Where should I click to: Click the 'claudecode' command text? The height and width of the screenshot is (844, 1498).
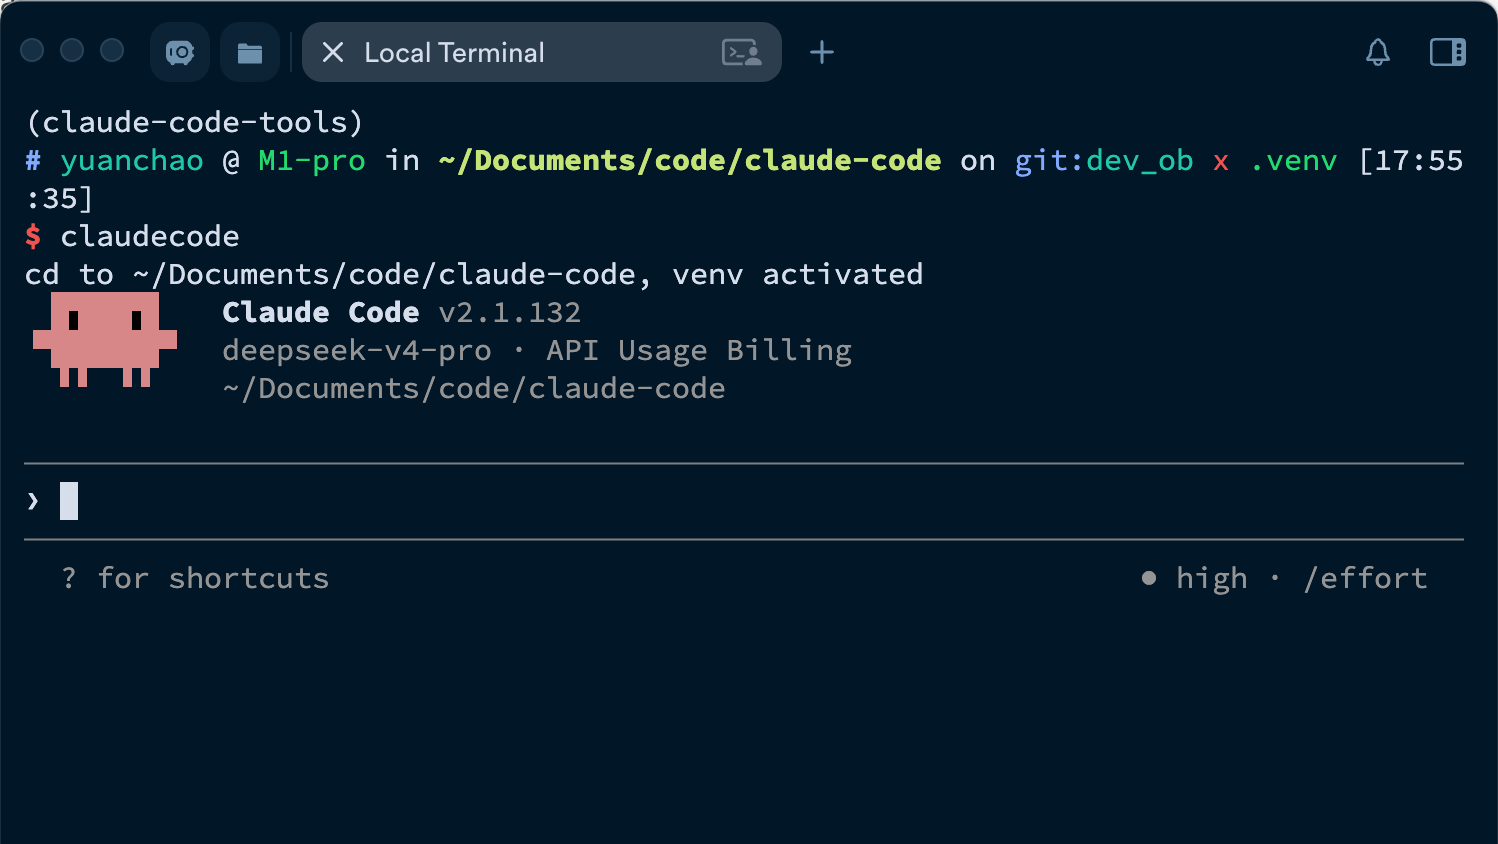[x=150, y=236]
